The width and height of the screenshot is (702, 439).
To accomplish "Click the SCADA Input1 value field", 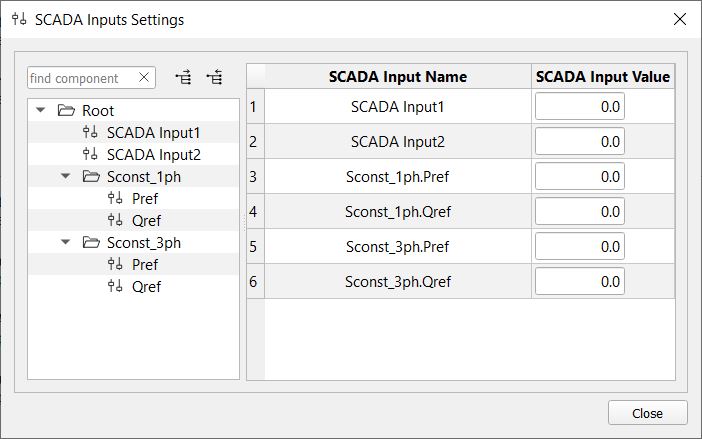I will click(x=579, y=107).
